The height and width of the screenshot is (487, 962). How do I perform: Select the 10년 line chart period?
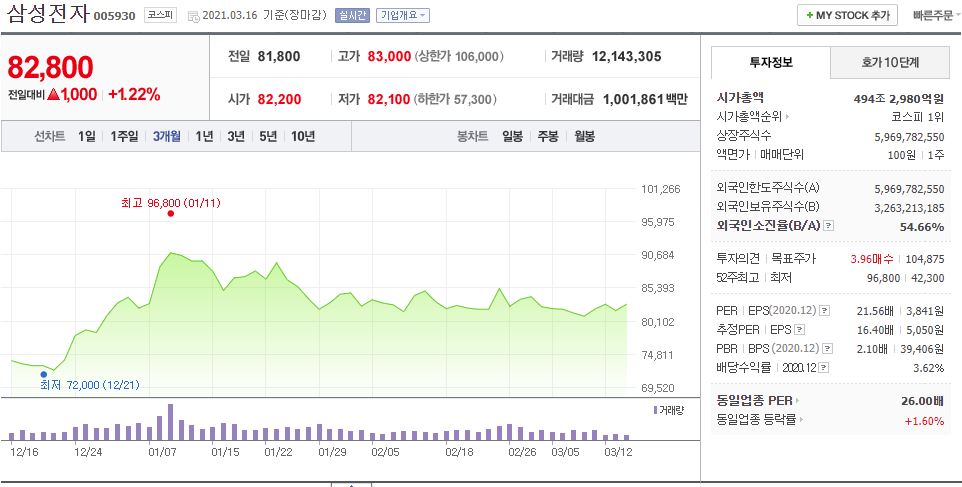(303, 136)
